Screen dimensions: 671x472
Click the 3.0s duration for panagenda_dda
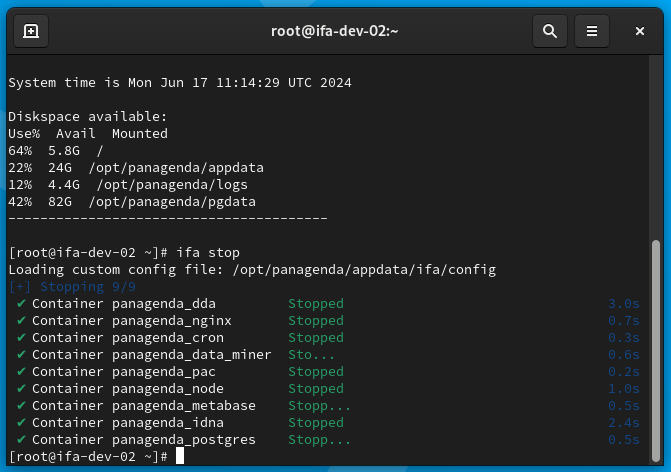[623, 303]
